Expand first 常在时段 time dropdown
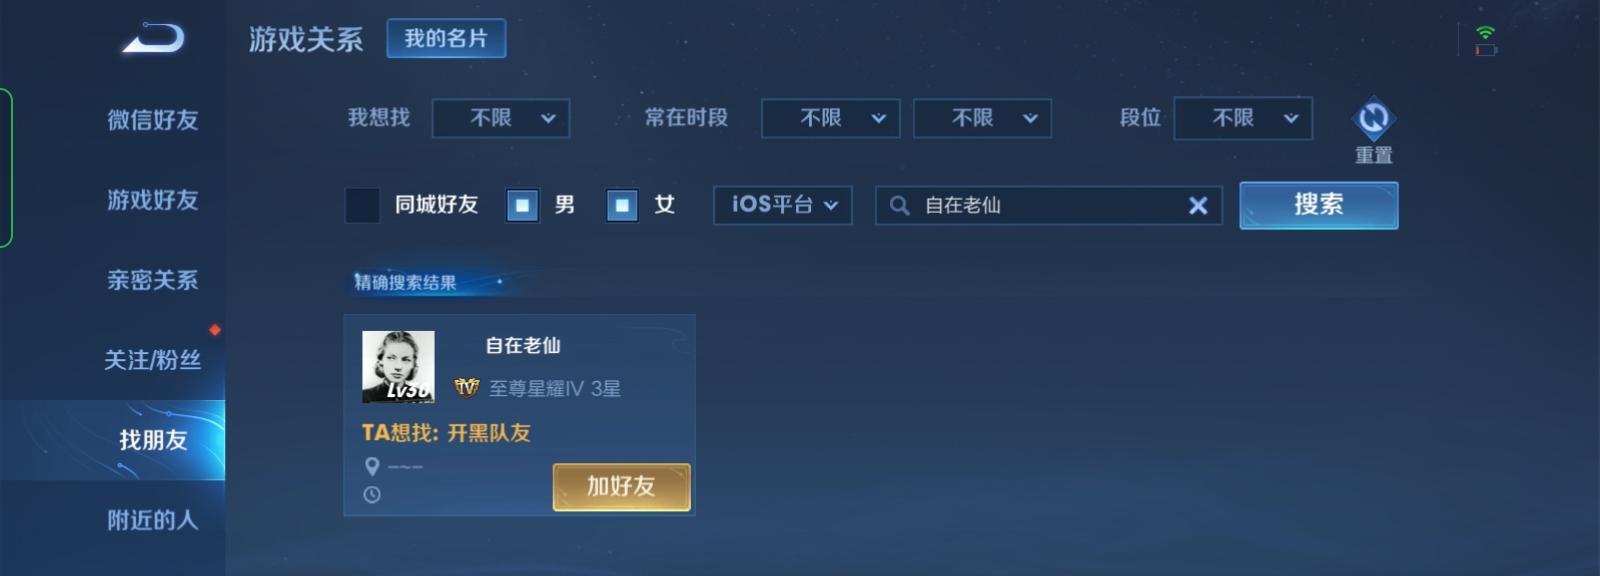The width and height of the screenshot is (1600, 576). (831, 118)
